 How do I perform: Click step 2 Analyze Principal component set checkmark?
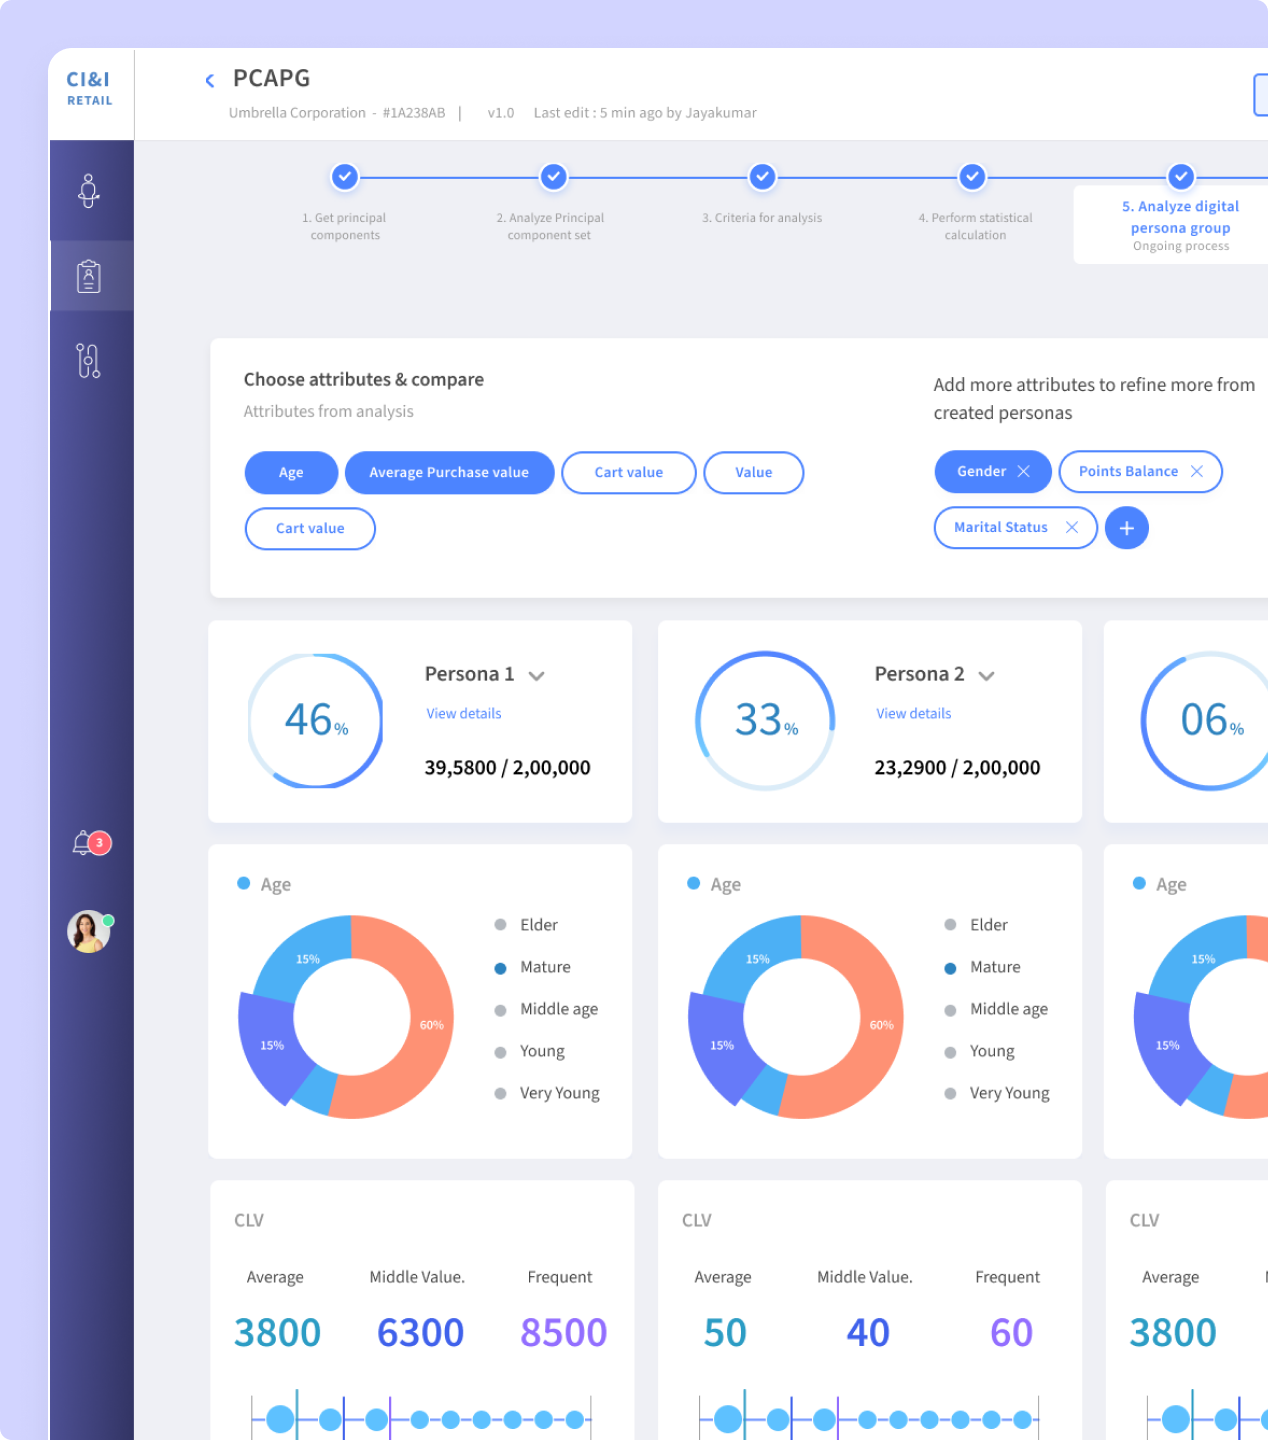[553, 177]
